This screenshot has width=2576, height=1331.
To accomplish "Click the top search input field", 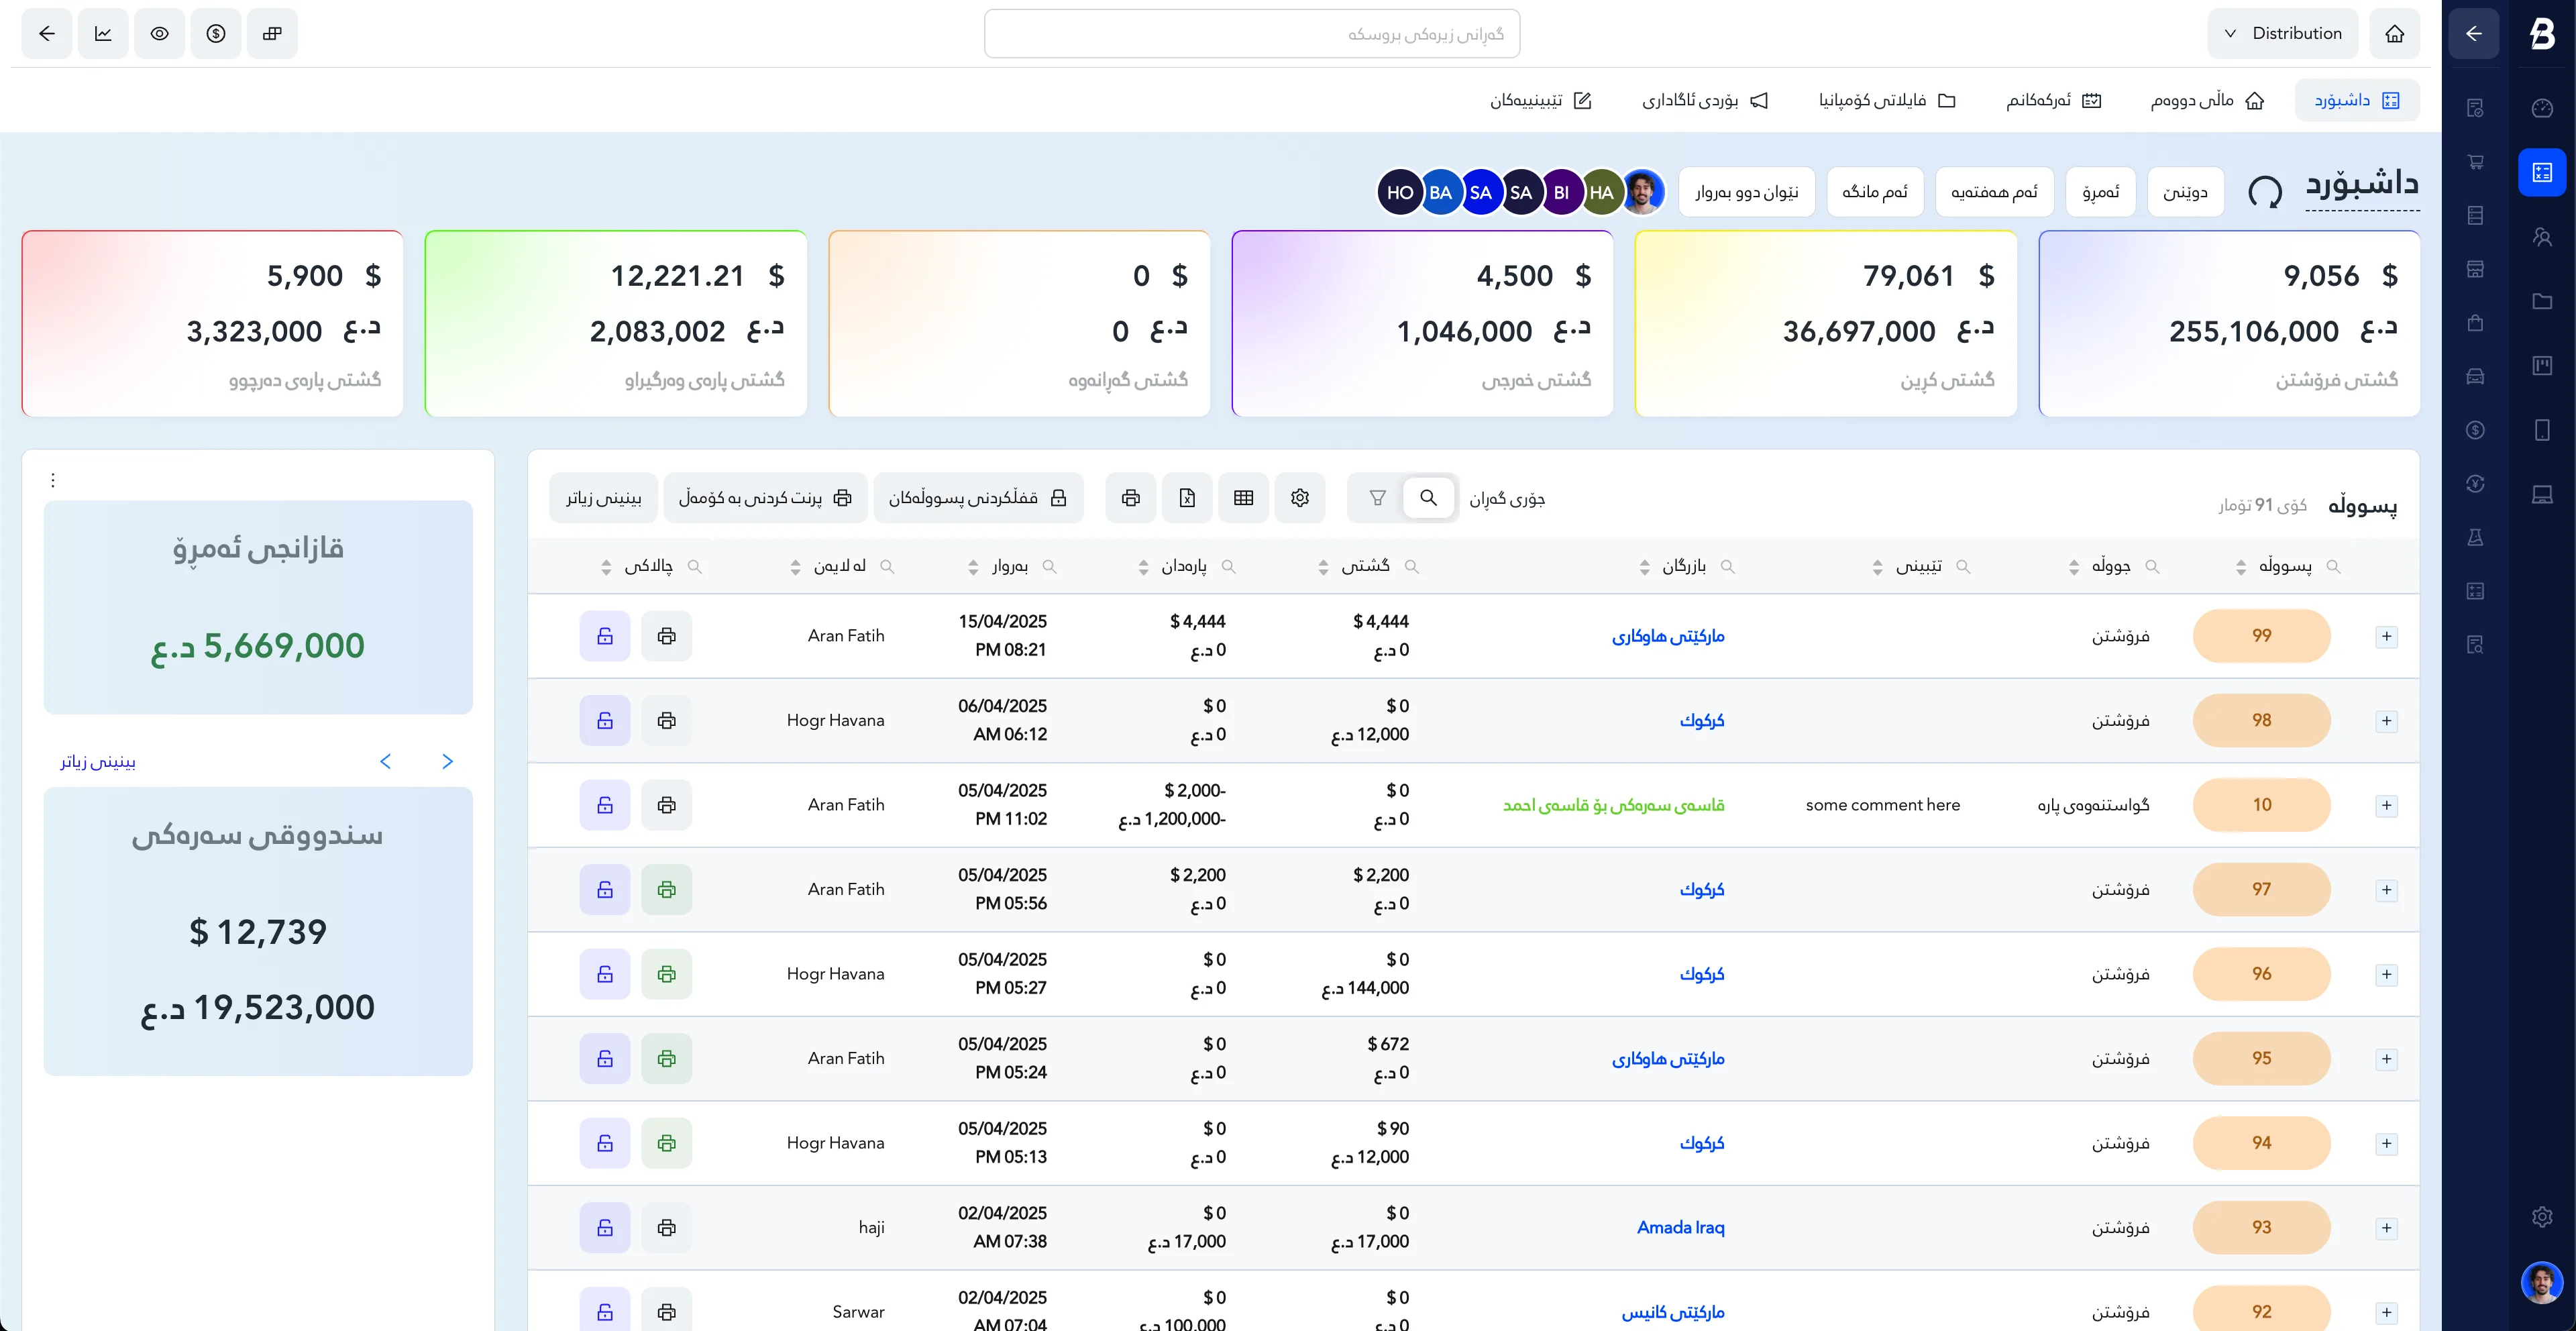I will (x=1251, y=34).
